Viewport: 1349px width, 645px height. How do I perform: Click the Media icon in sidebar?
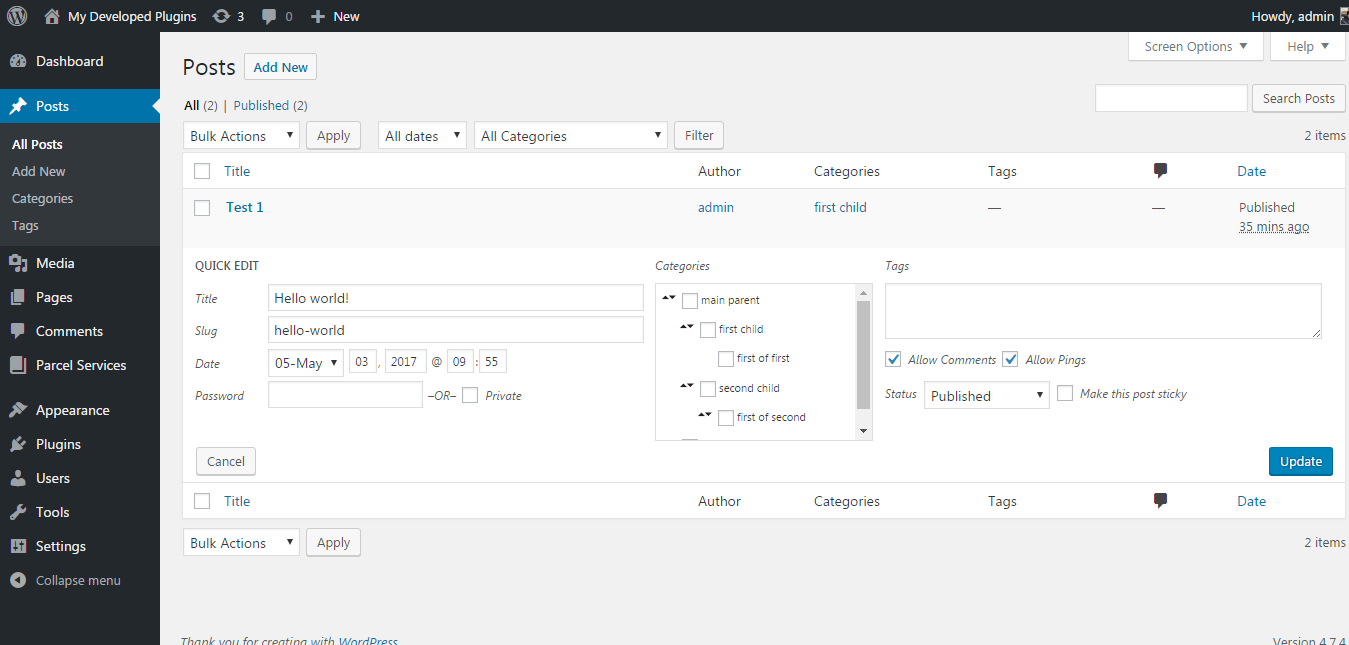[18, 263]
